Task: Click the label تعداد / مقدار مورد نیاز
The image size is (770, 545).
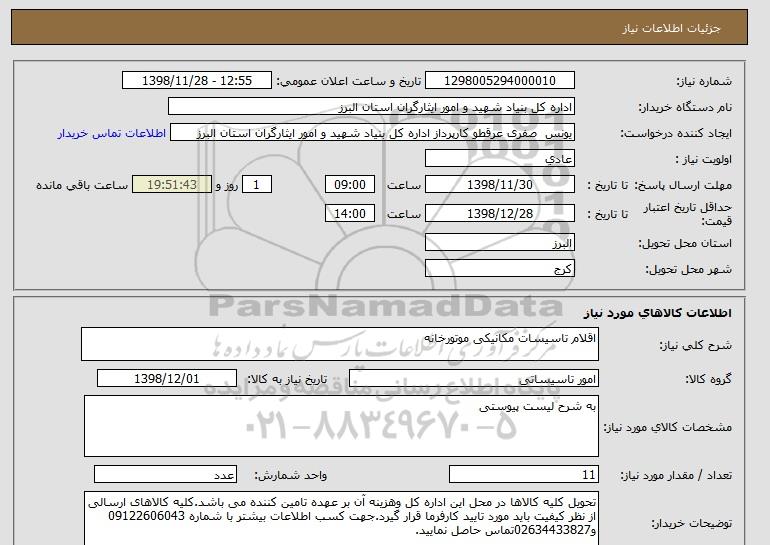Action: [676, 476]
